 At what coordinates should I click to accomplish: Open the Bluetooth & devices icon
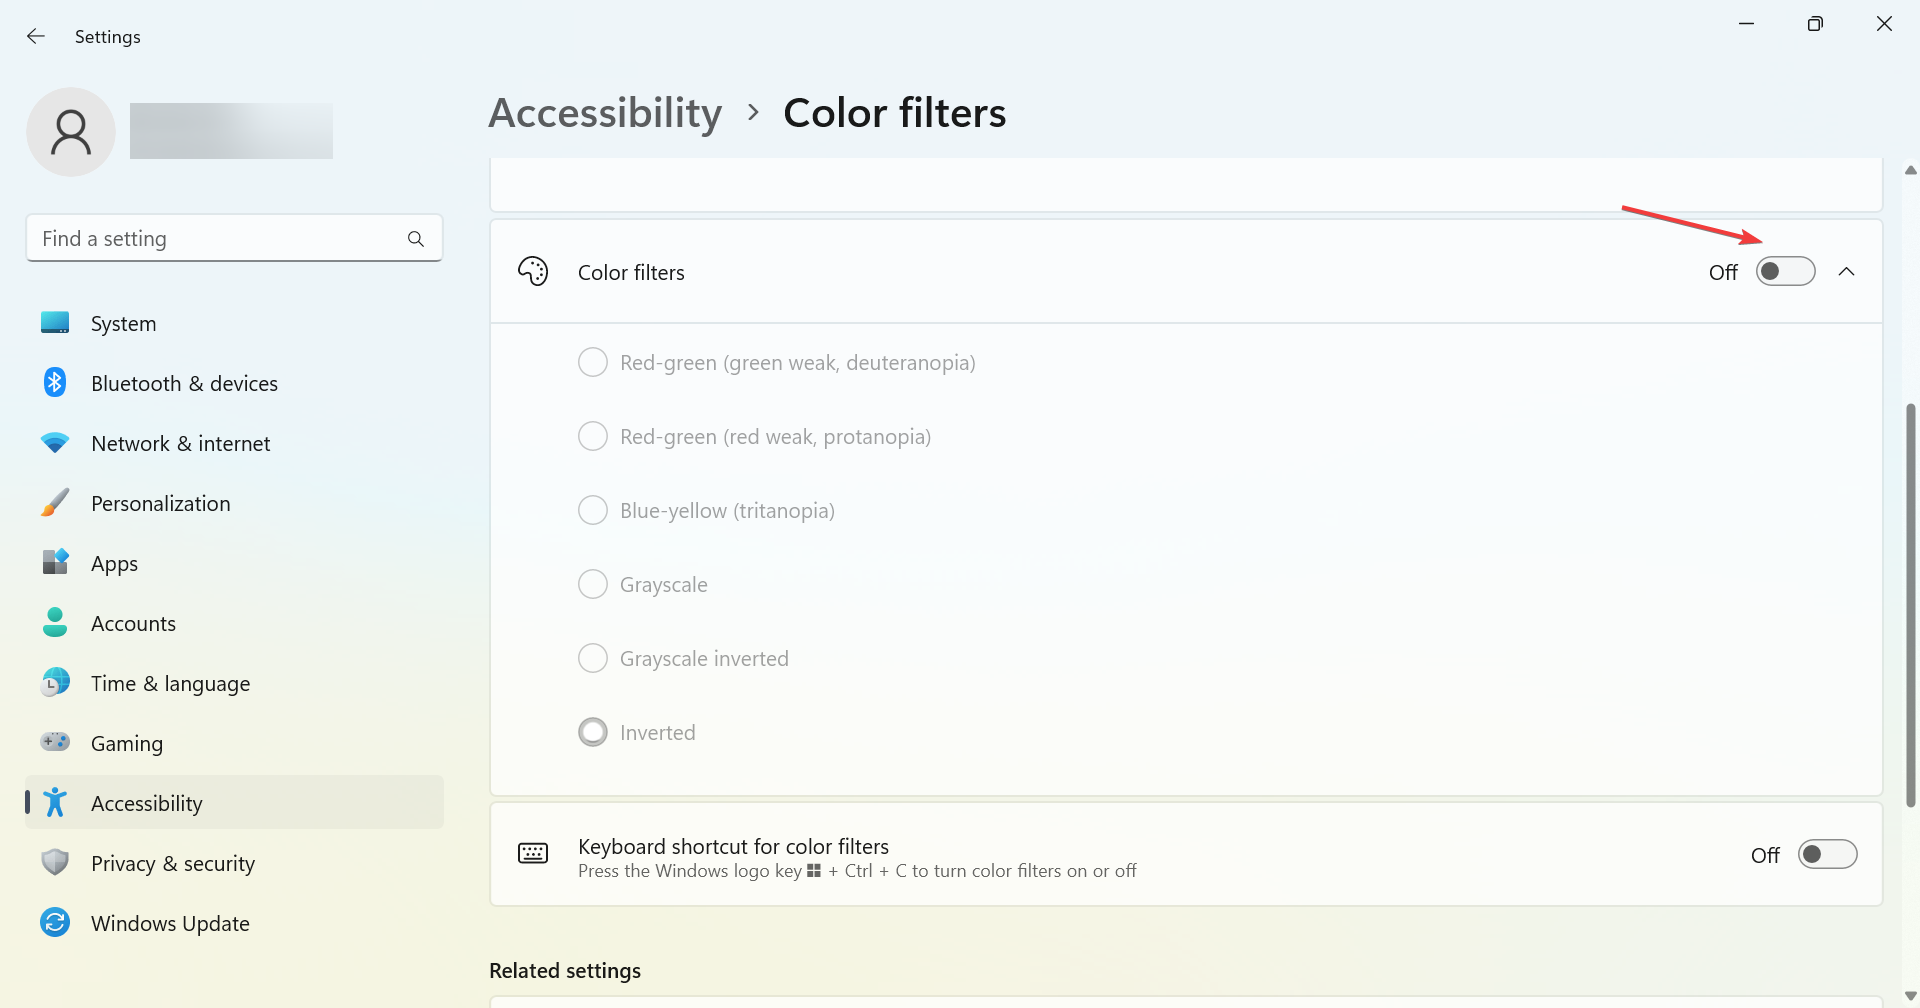pyautogui.click(x=55, y=383)
